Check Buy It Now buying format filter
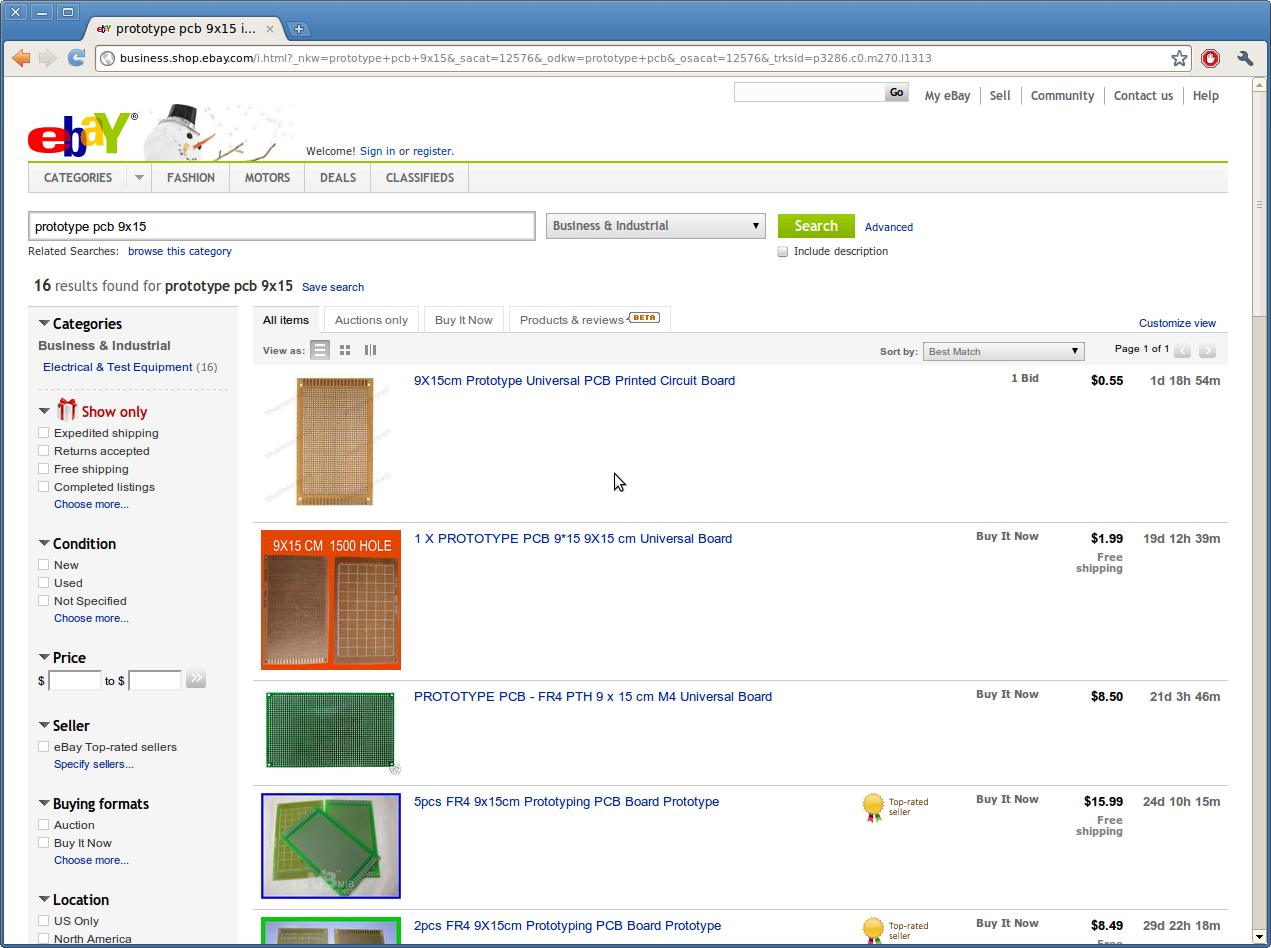1271x948 pixels. click(43, 843)
